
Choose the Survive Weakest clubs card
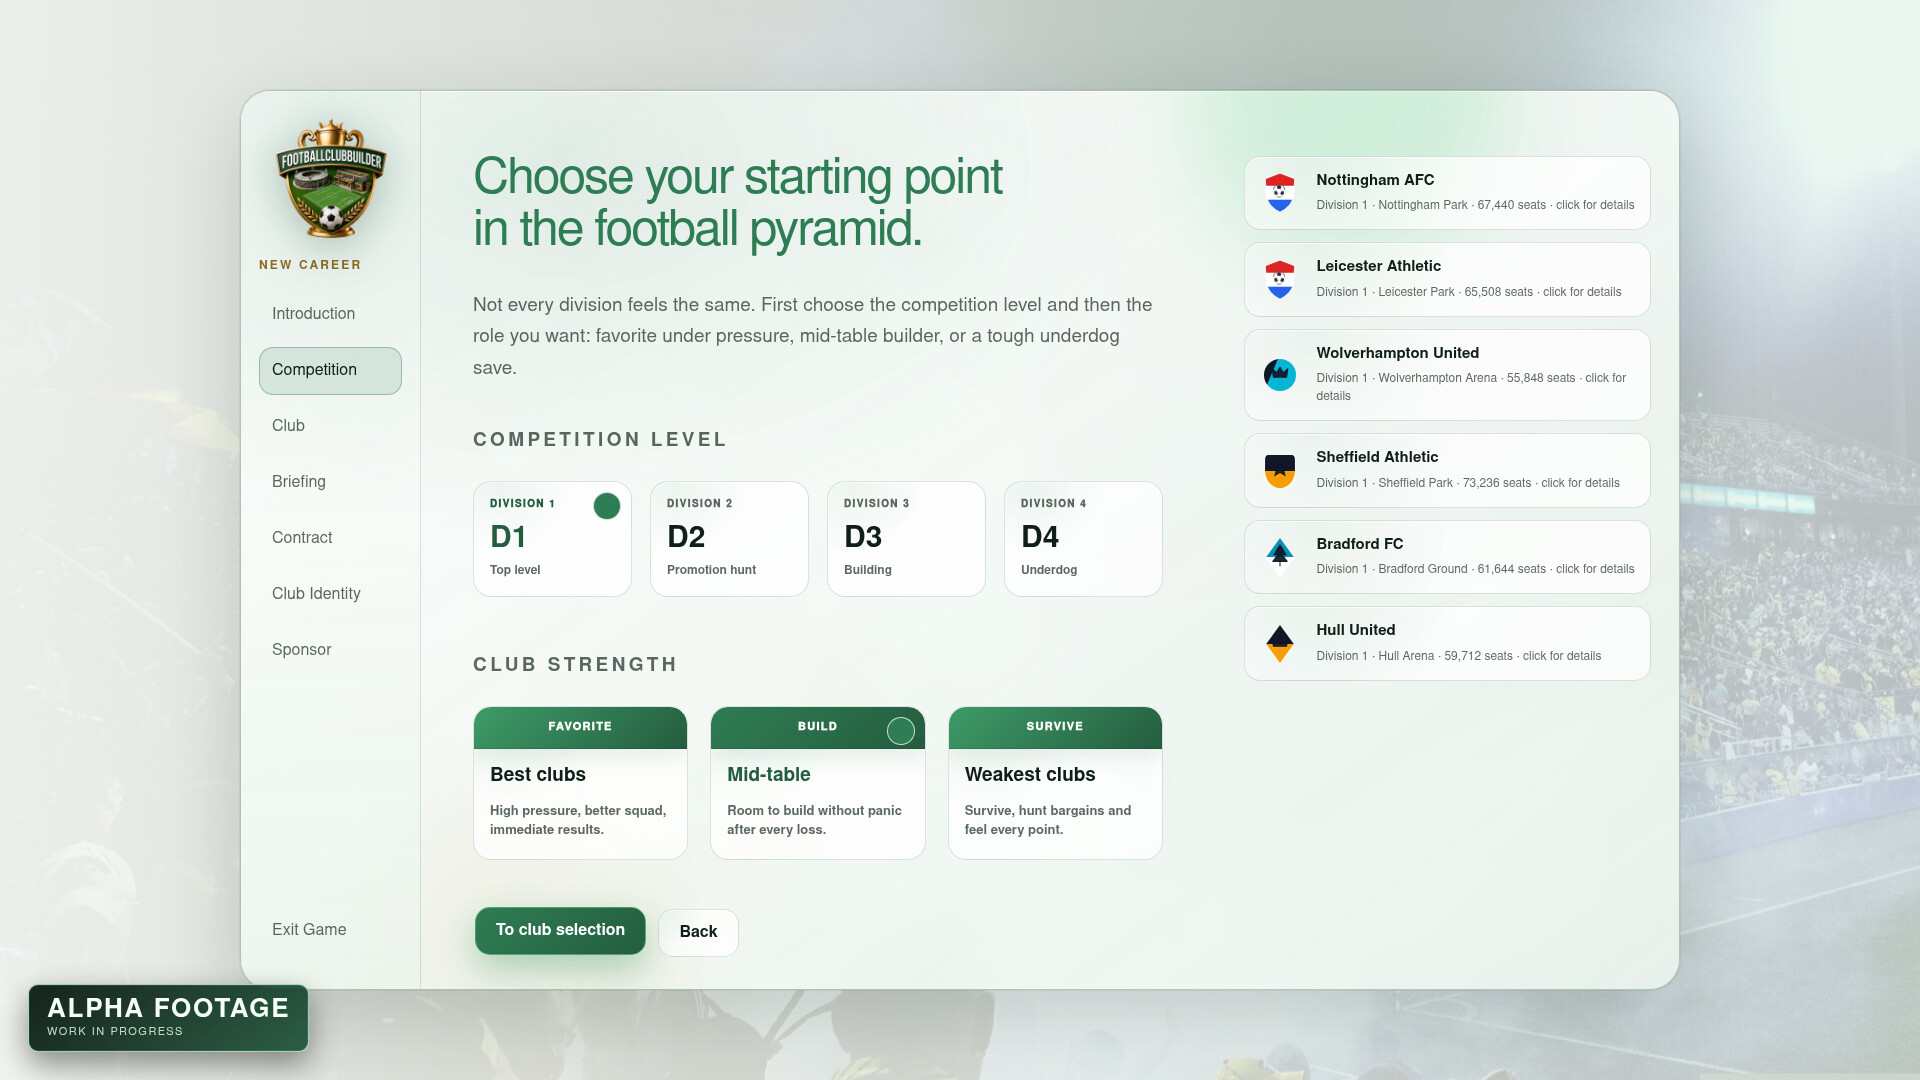1055,783
